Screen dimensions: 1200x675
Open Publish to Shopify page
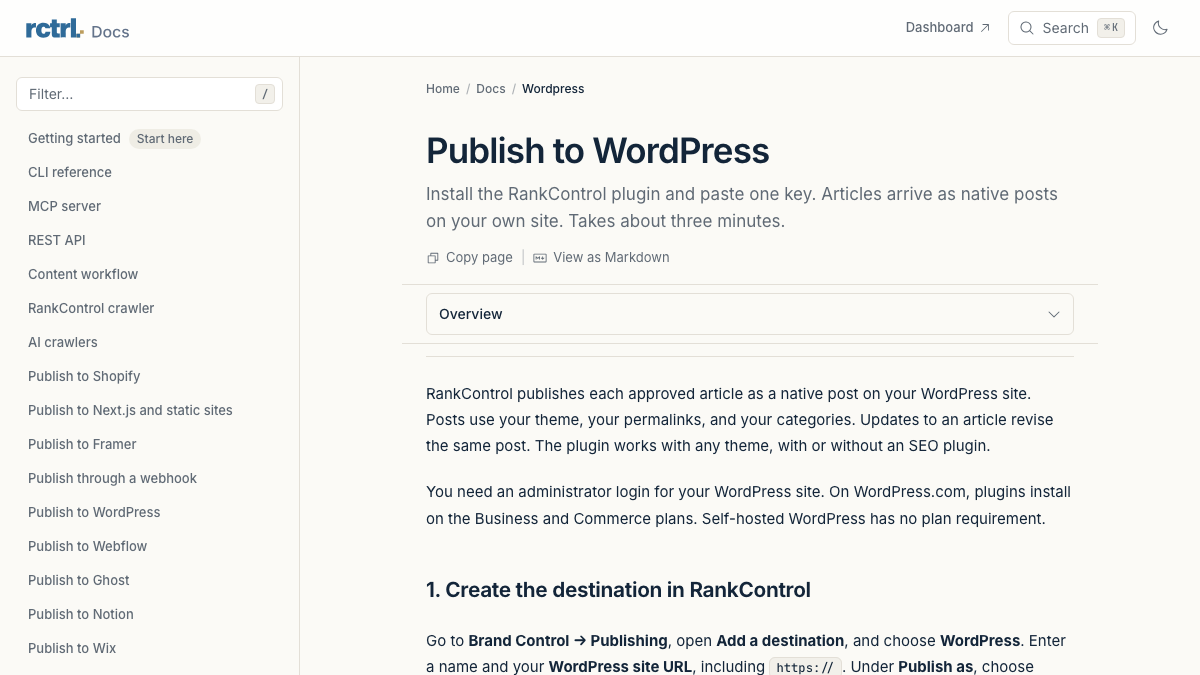[x=84, y=376]
